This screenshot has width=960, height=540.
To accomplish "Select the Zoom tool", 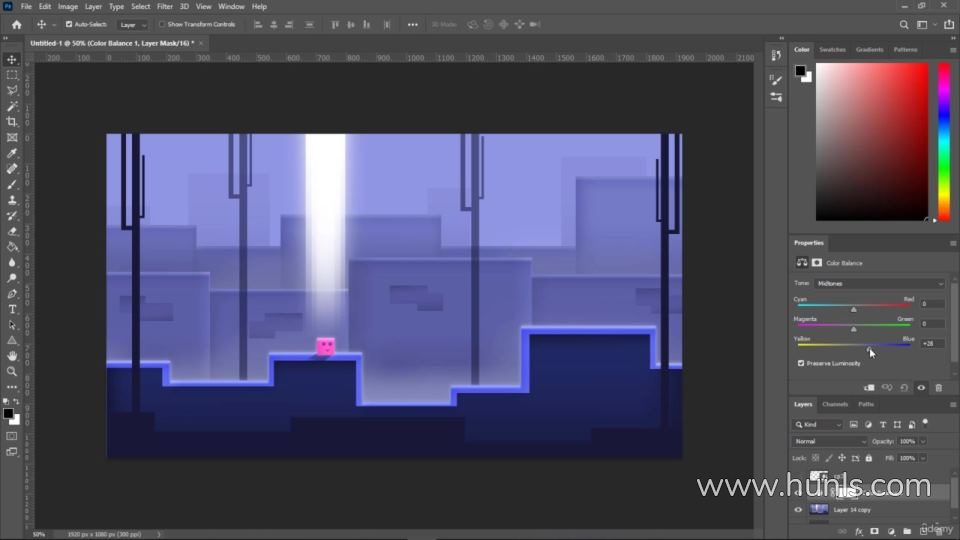I will 12,372.
